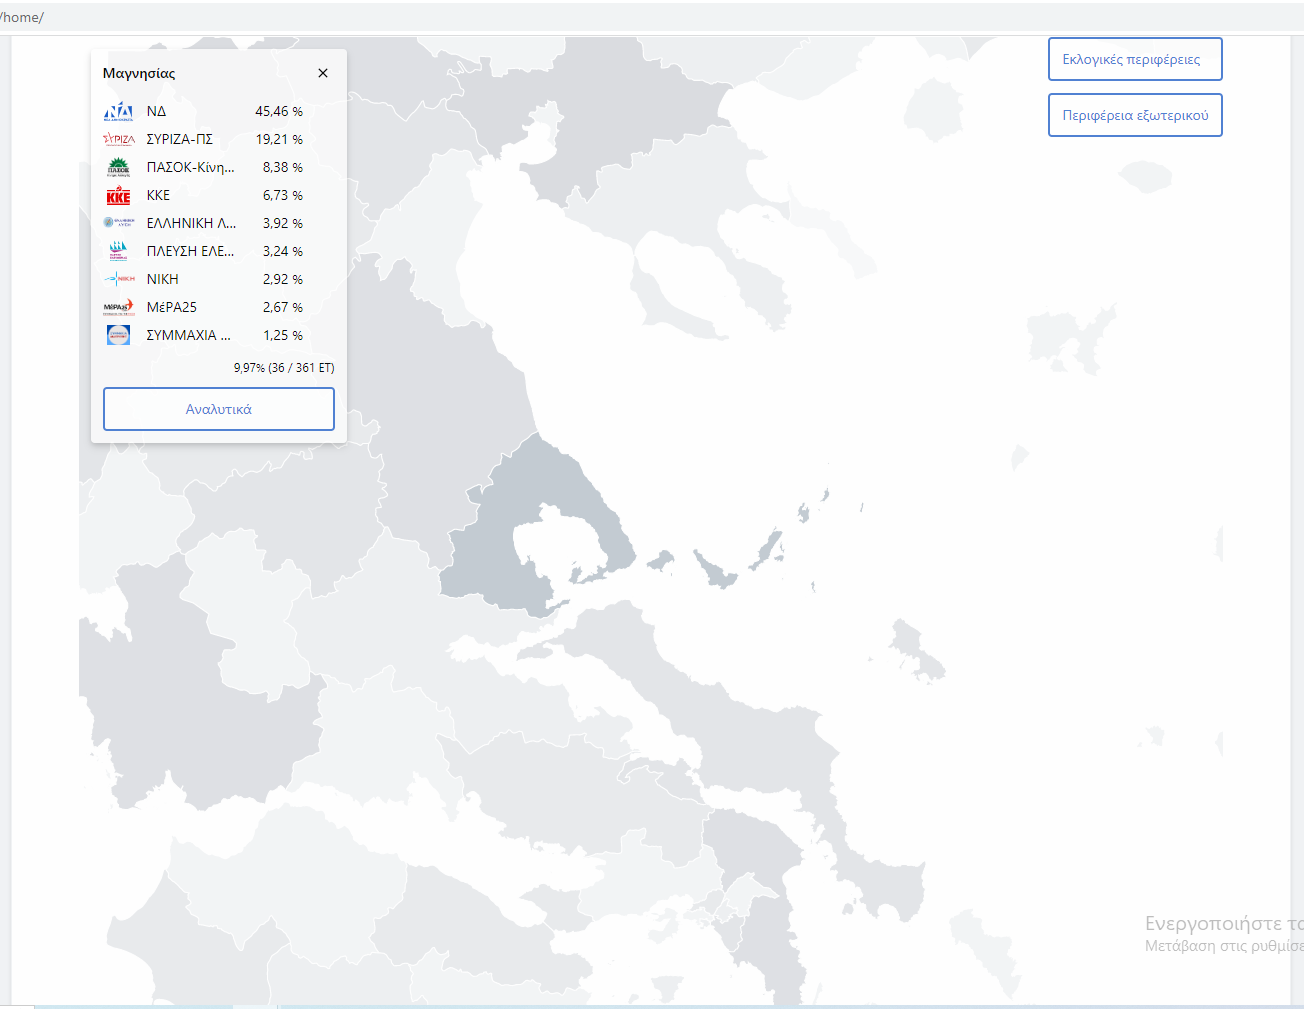This screenshot has height=1009, width=1304.
Task: Click the red ΚΚΕ logo
Action: (x=118, y=195)
